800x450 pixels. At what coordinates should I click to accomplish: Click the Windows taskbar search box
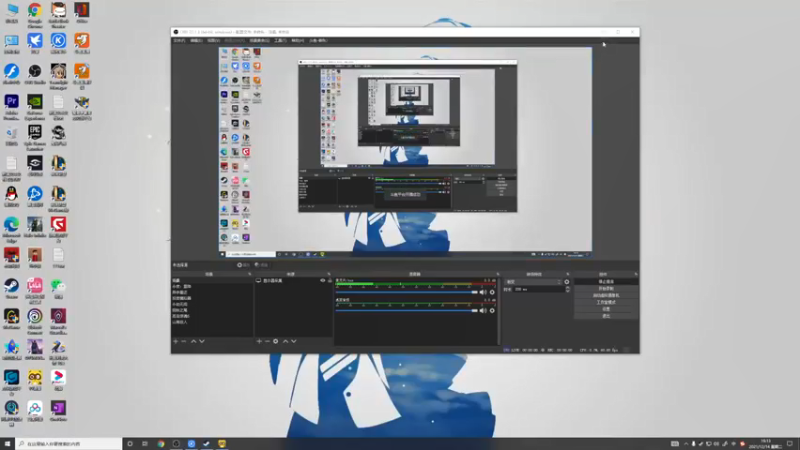click(69, 444)
